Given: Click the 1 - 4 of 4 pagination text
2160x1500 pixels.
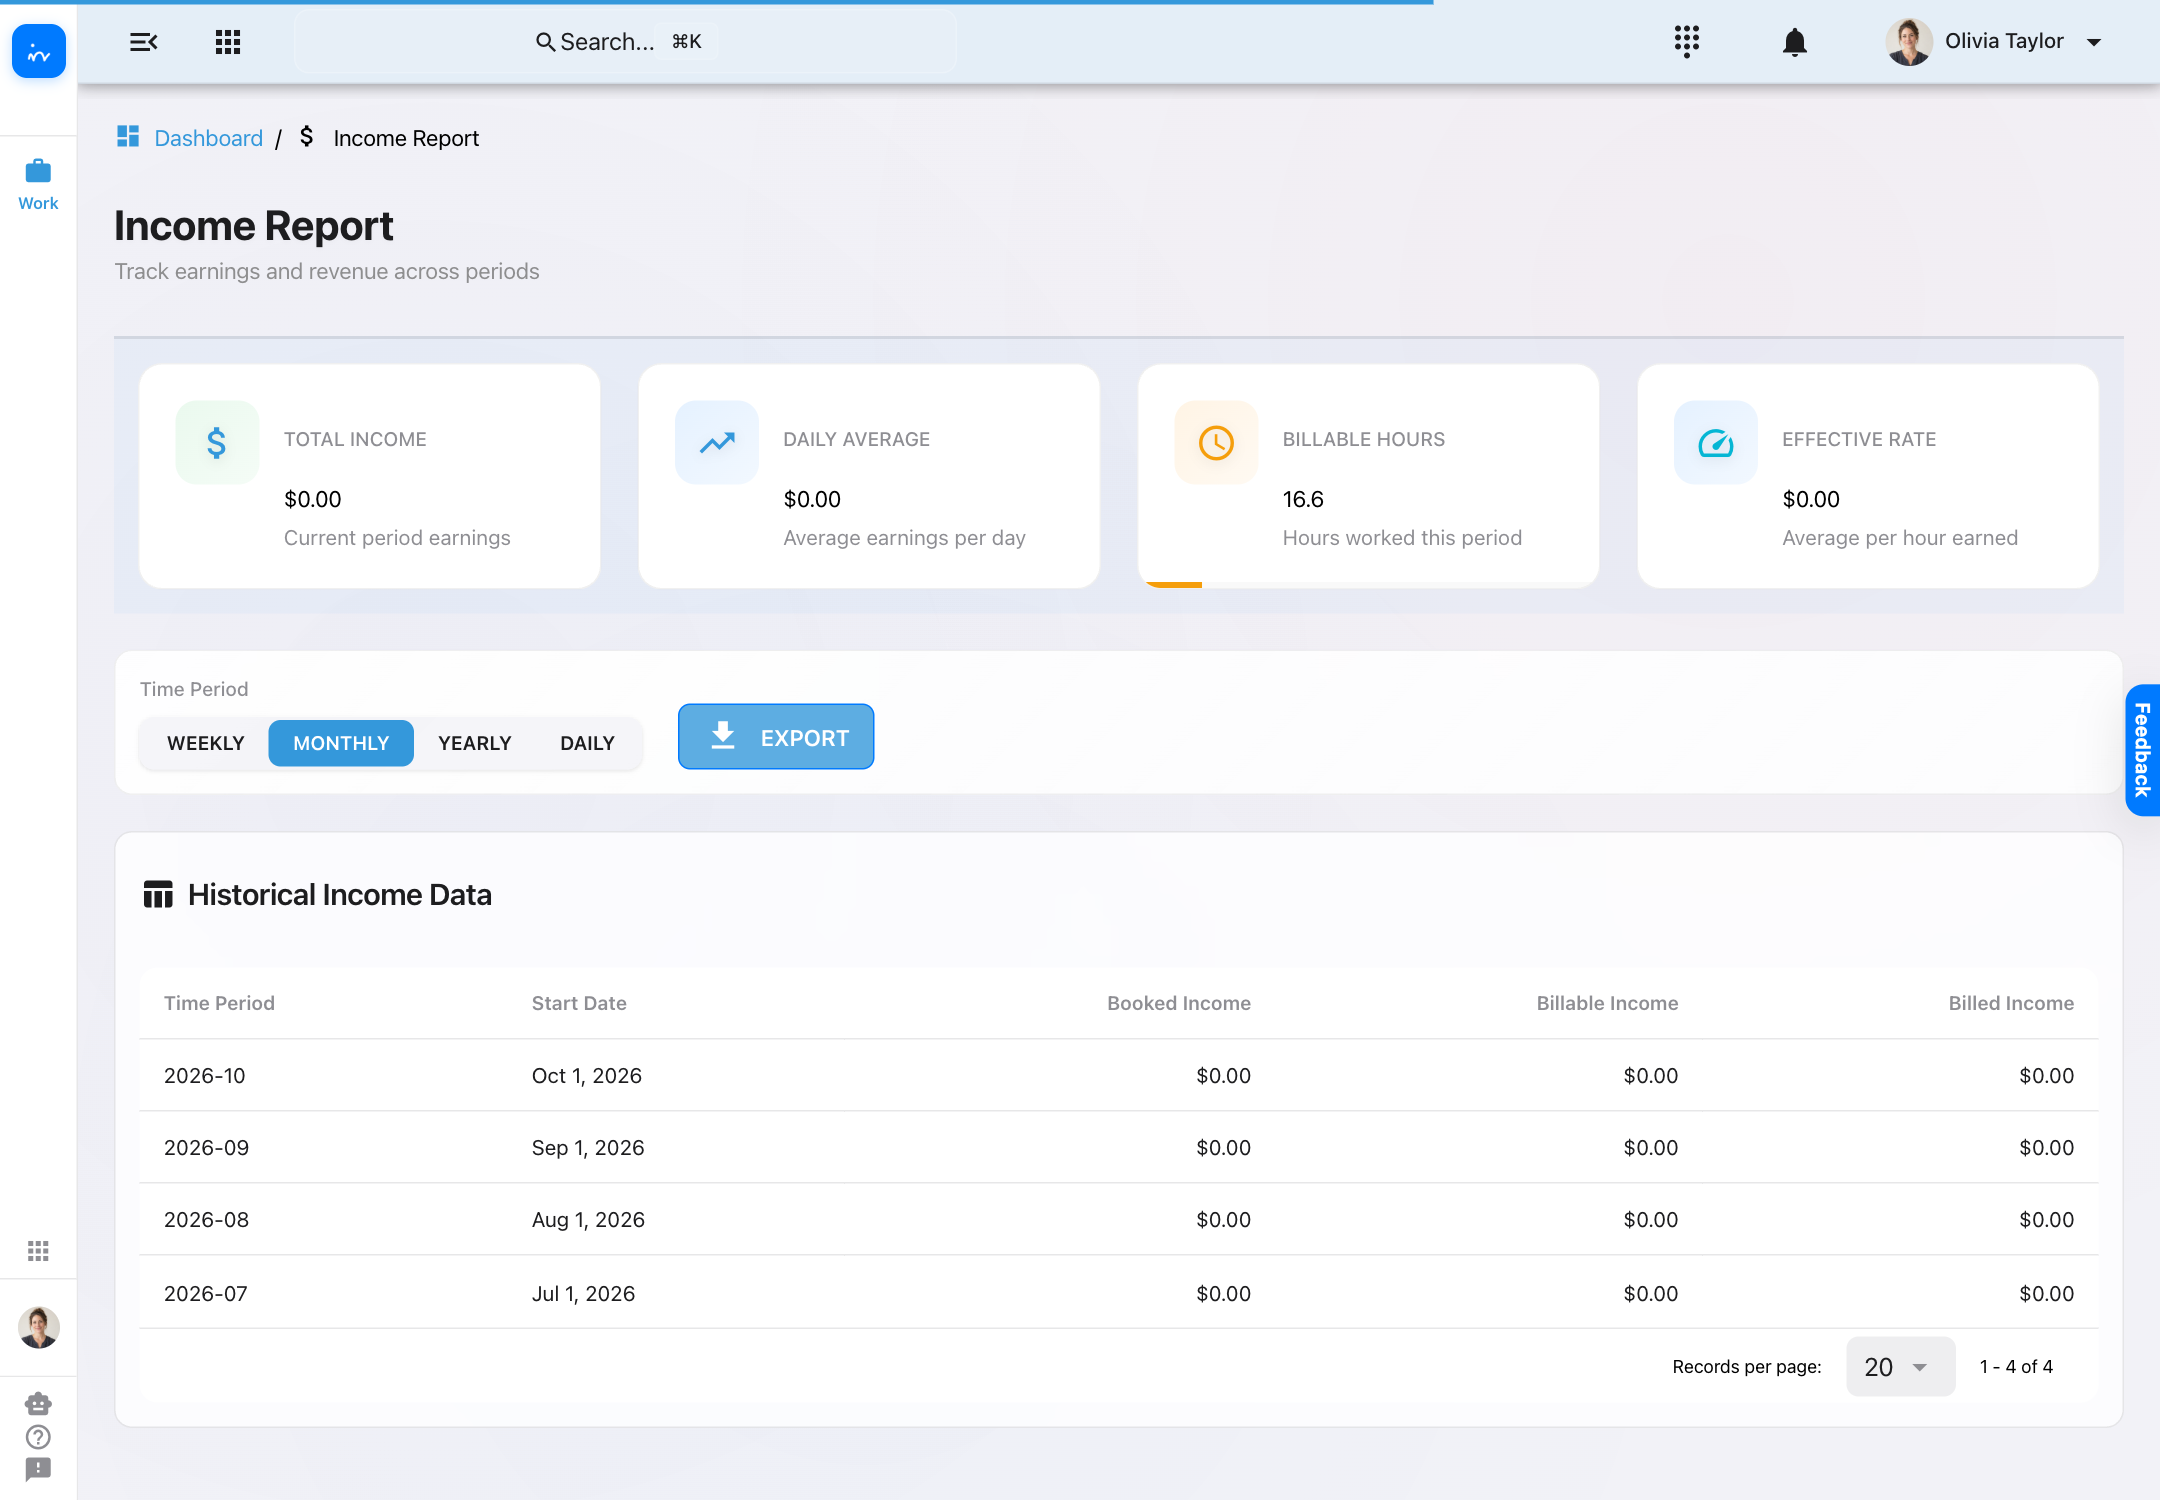Looking at the screenshot, I should [x=2016, y=1366].
